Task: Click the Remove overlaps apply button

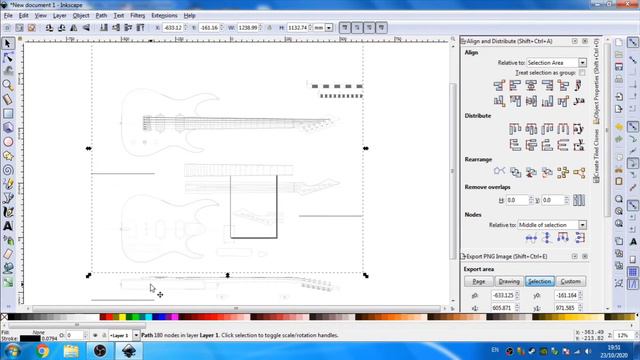Action: click(x=579, y=200)
